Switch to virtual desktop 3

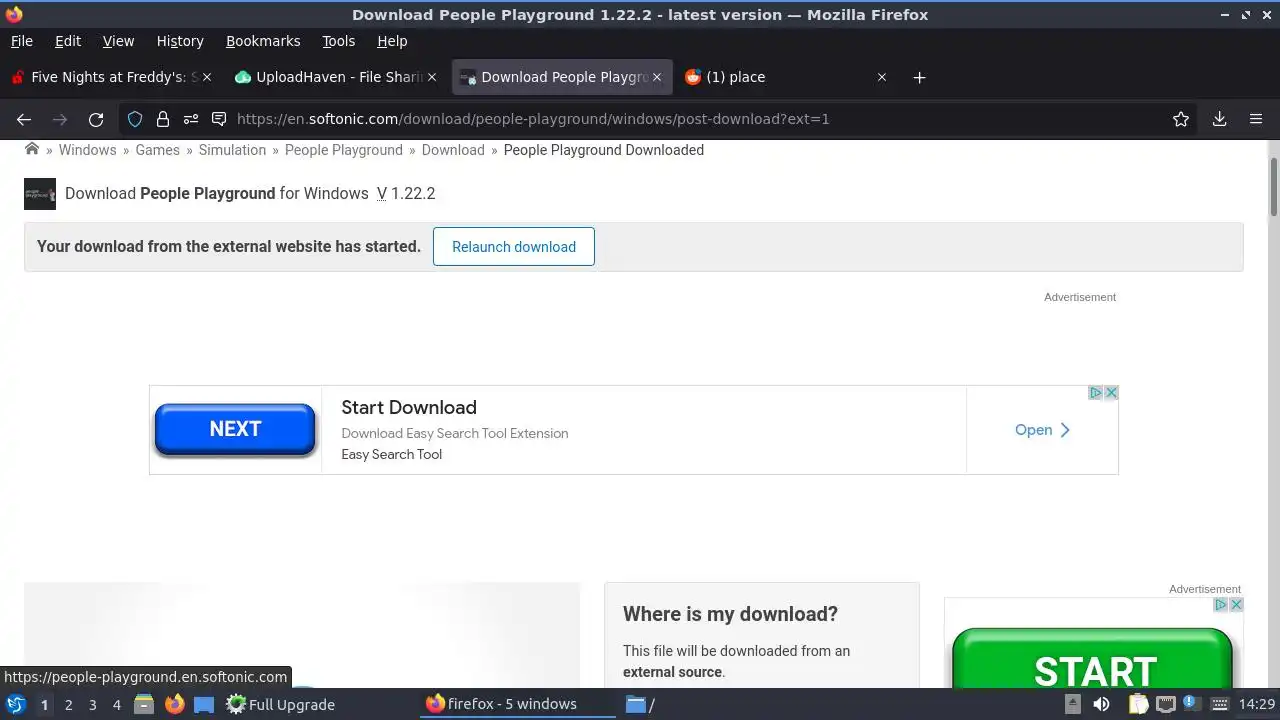point(93,704)
